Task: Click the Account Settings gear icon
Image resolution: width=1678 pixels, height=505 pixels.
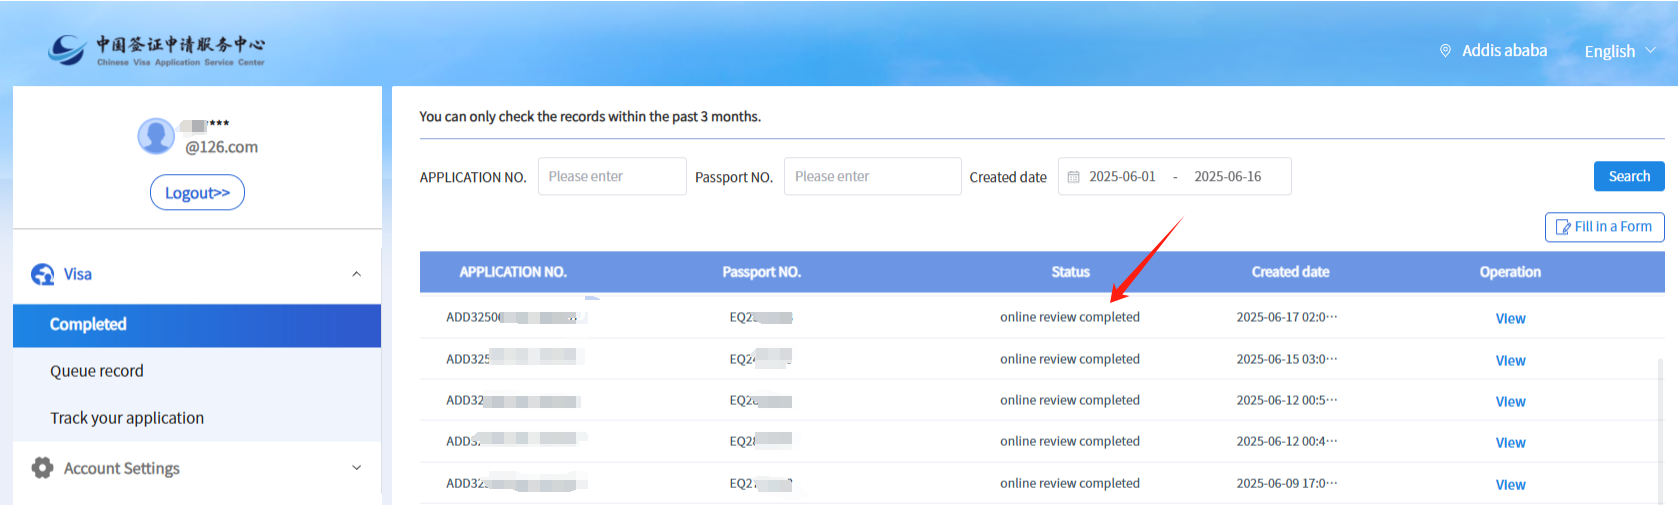Action: click(42, 468)
